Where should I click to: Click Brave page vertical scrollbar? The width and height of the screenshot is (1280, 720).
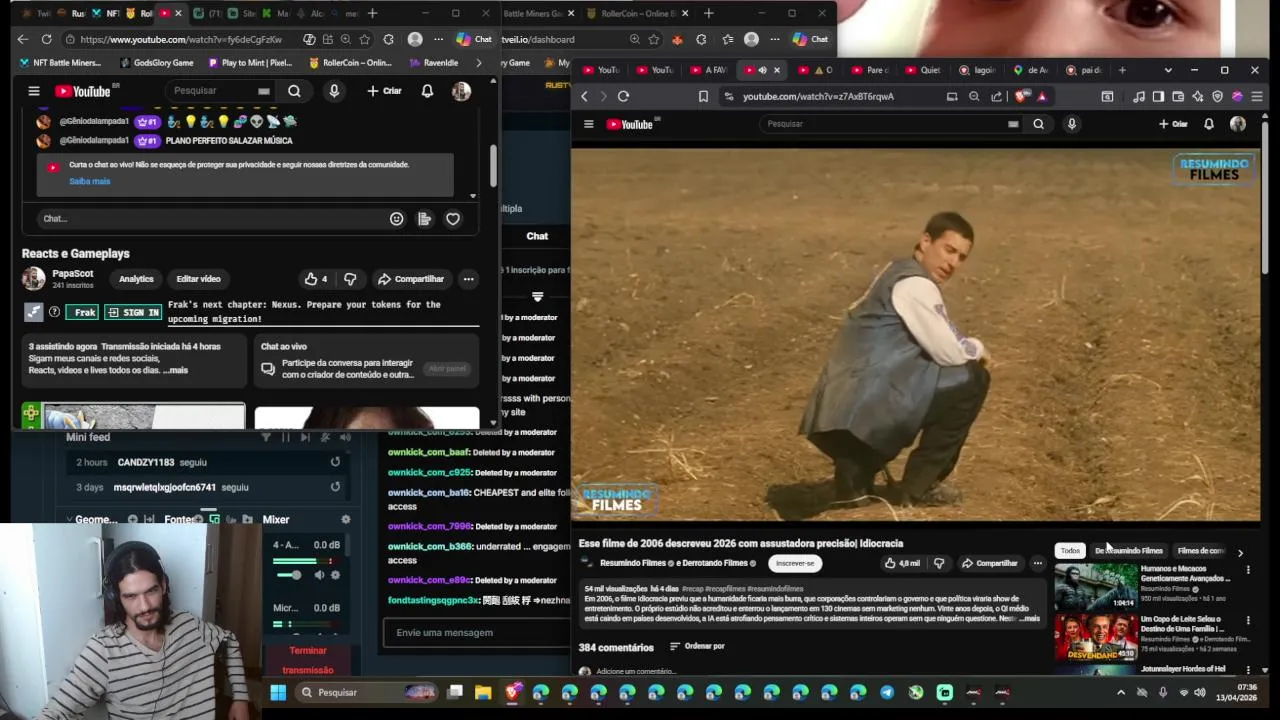(x=1265, y=200)
